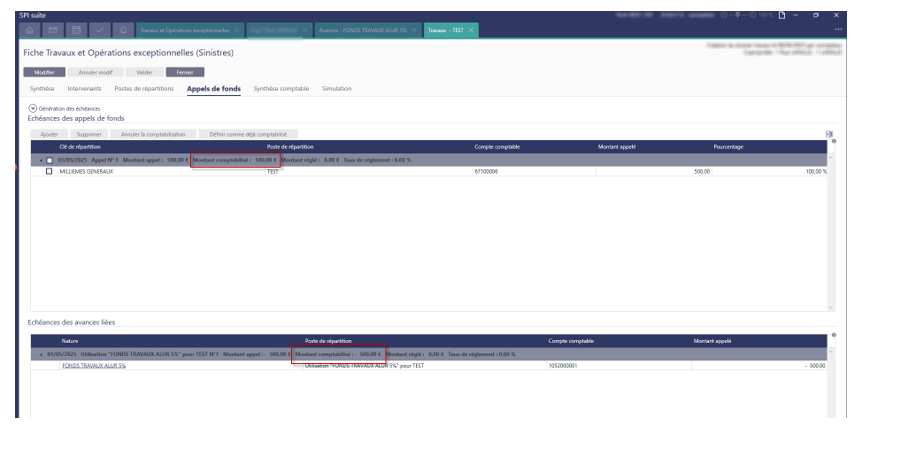Open the calendar icon
The height and width of the screenshot is (456, 912).
pyautogui.click(x=76, y=30)
